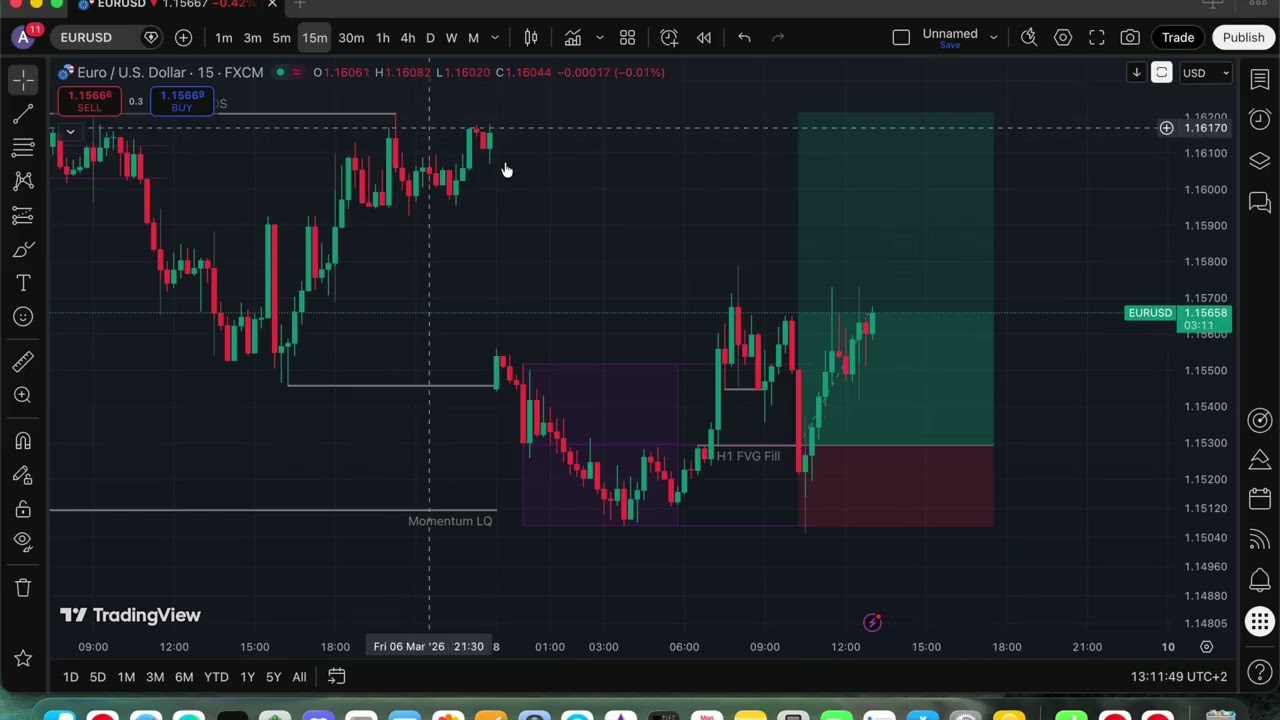Click the Trade button
This screenshot has height=720, width=1280.
click(1178, 38)
